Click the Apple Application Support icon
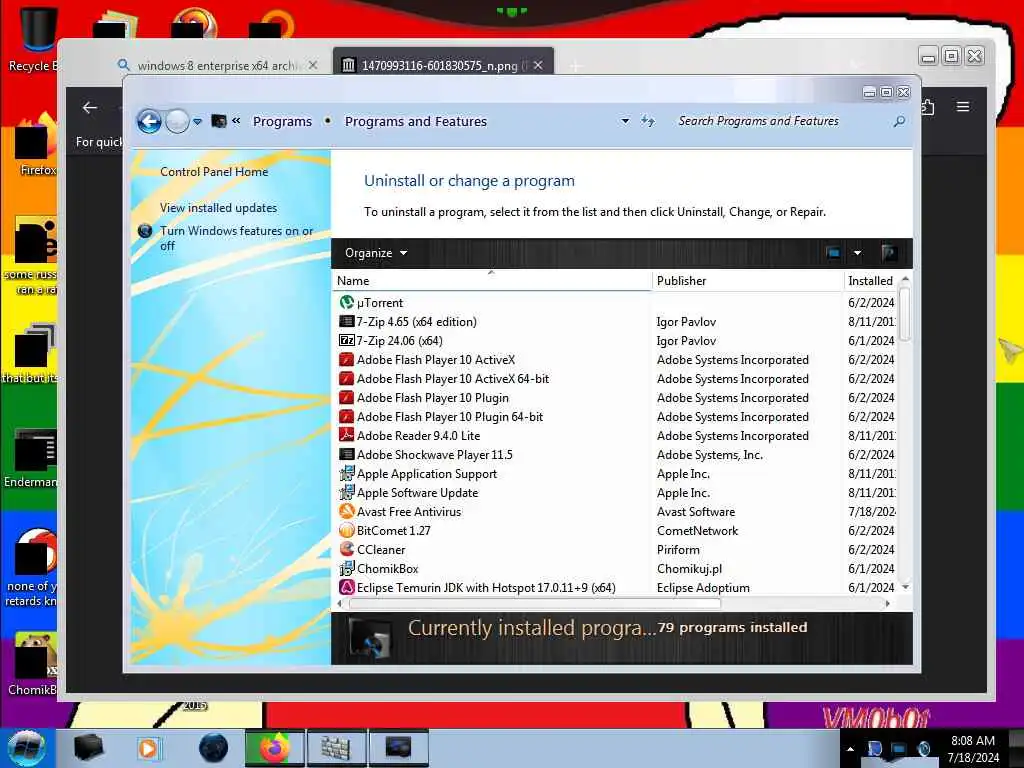1024x768 pixels. tap(347, 473)
